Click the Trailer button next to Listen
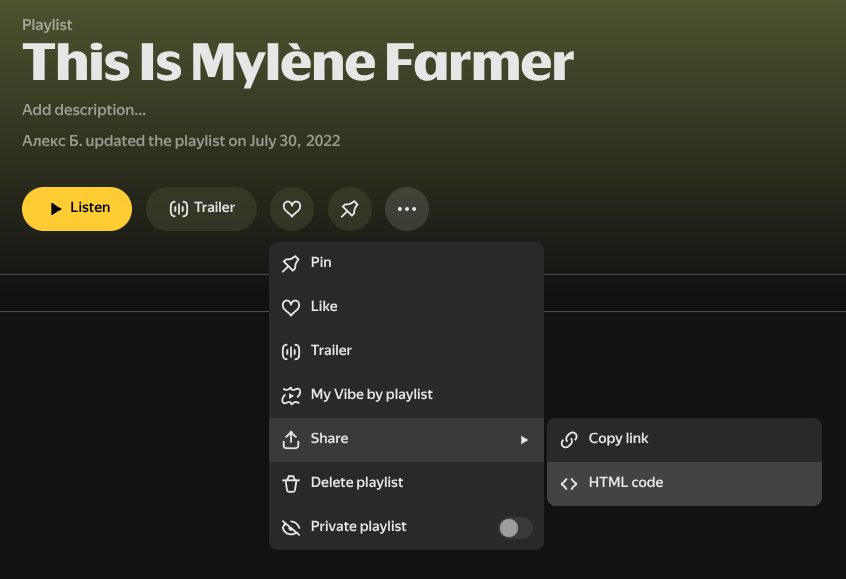Screen dimensions: 846x579 [201, 209]
